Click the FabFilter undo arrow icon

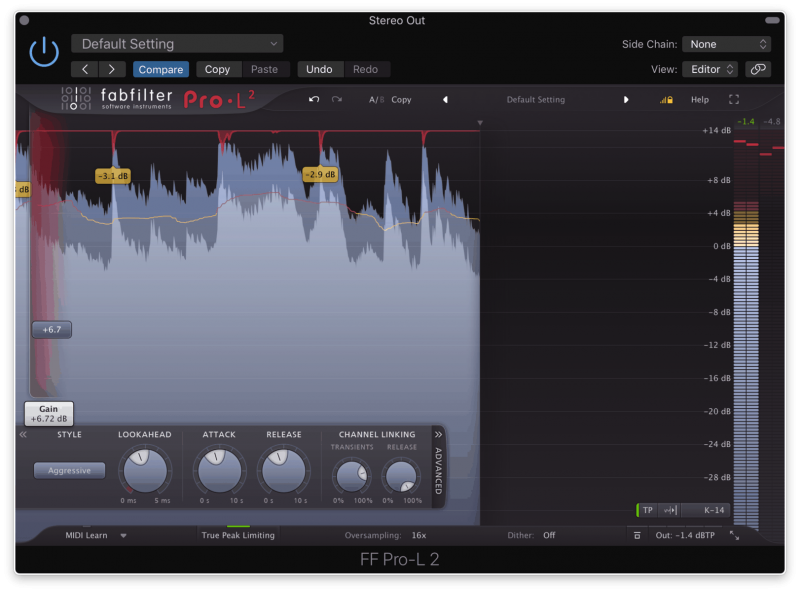[x=314, y=100]
